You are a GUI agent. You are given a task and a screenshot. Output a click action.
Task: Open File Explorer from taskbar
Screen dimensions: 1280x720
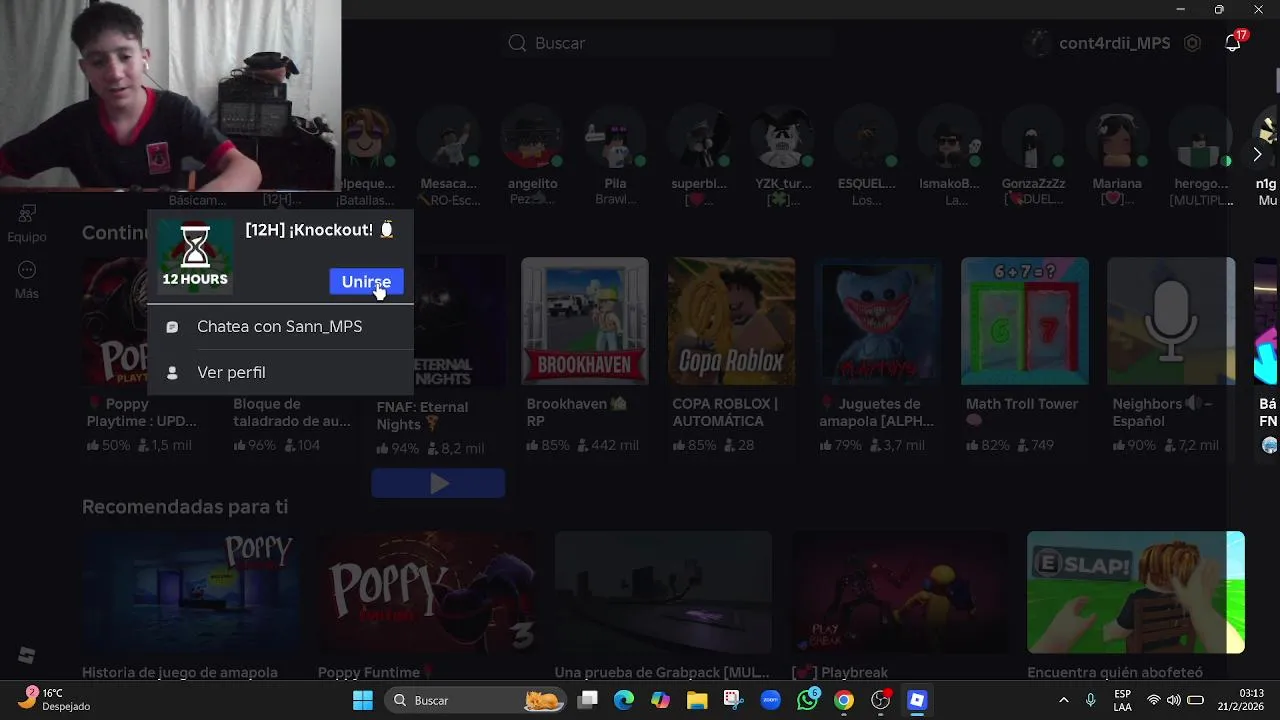(x=697, y=700)
